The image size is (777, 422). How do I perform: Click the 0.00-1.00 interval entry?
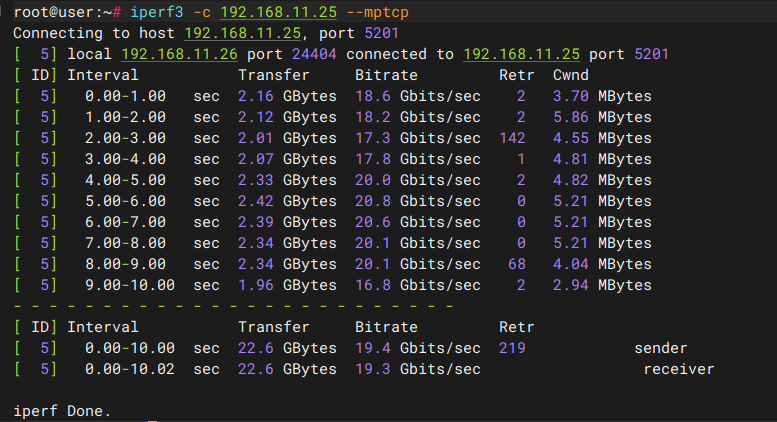[x=125, y=96]
